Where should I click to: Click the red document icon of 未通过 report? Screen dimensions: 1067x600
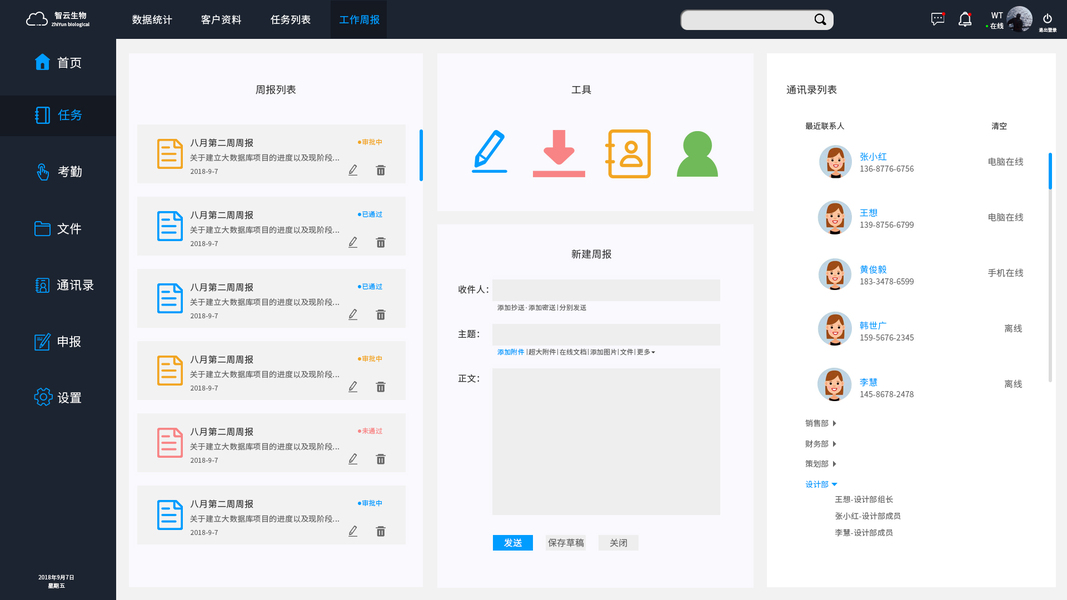169,443
